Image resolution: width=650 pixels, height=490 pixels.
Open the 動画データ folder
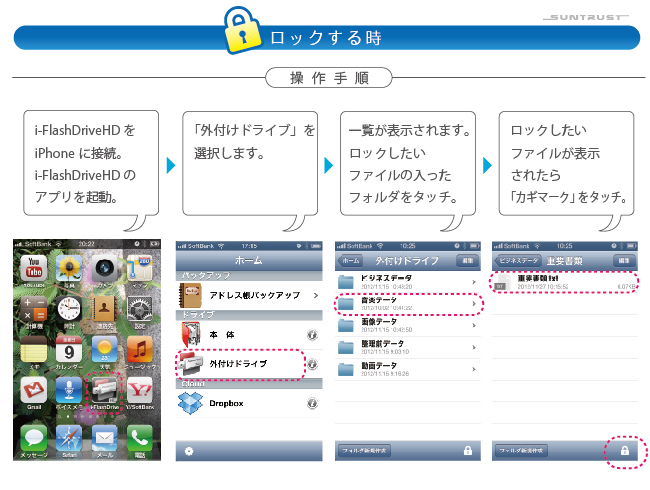(408, 369)
